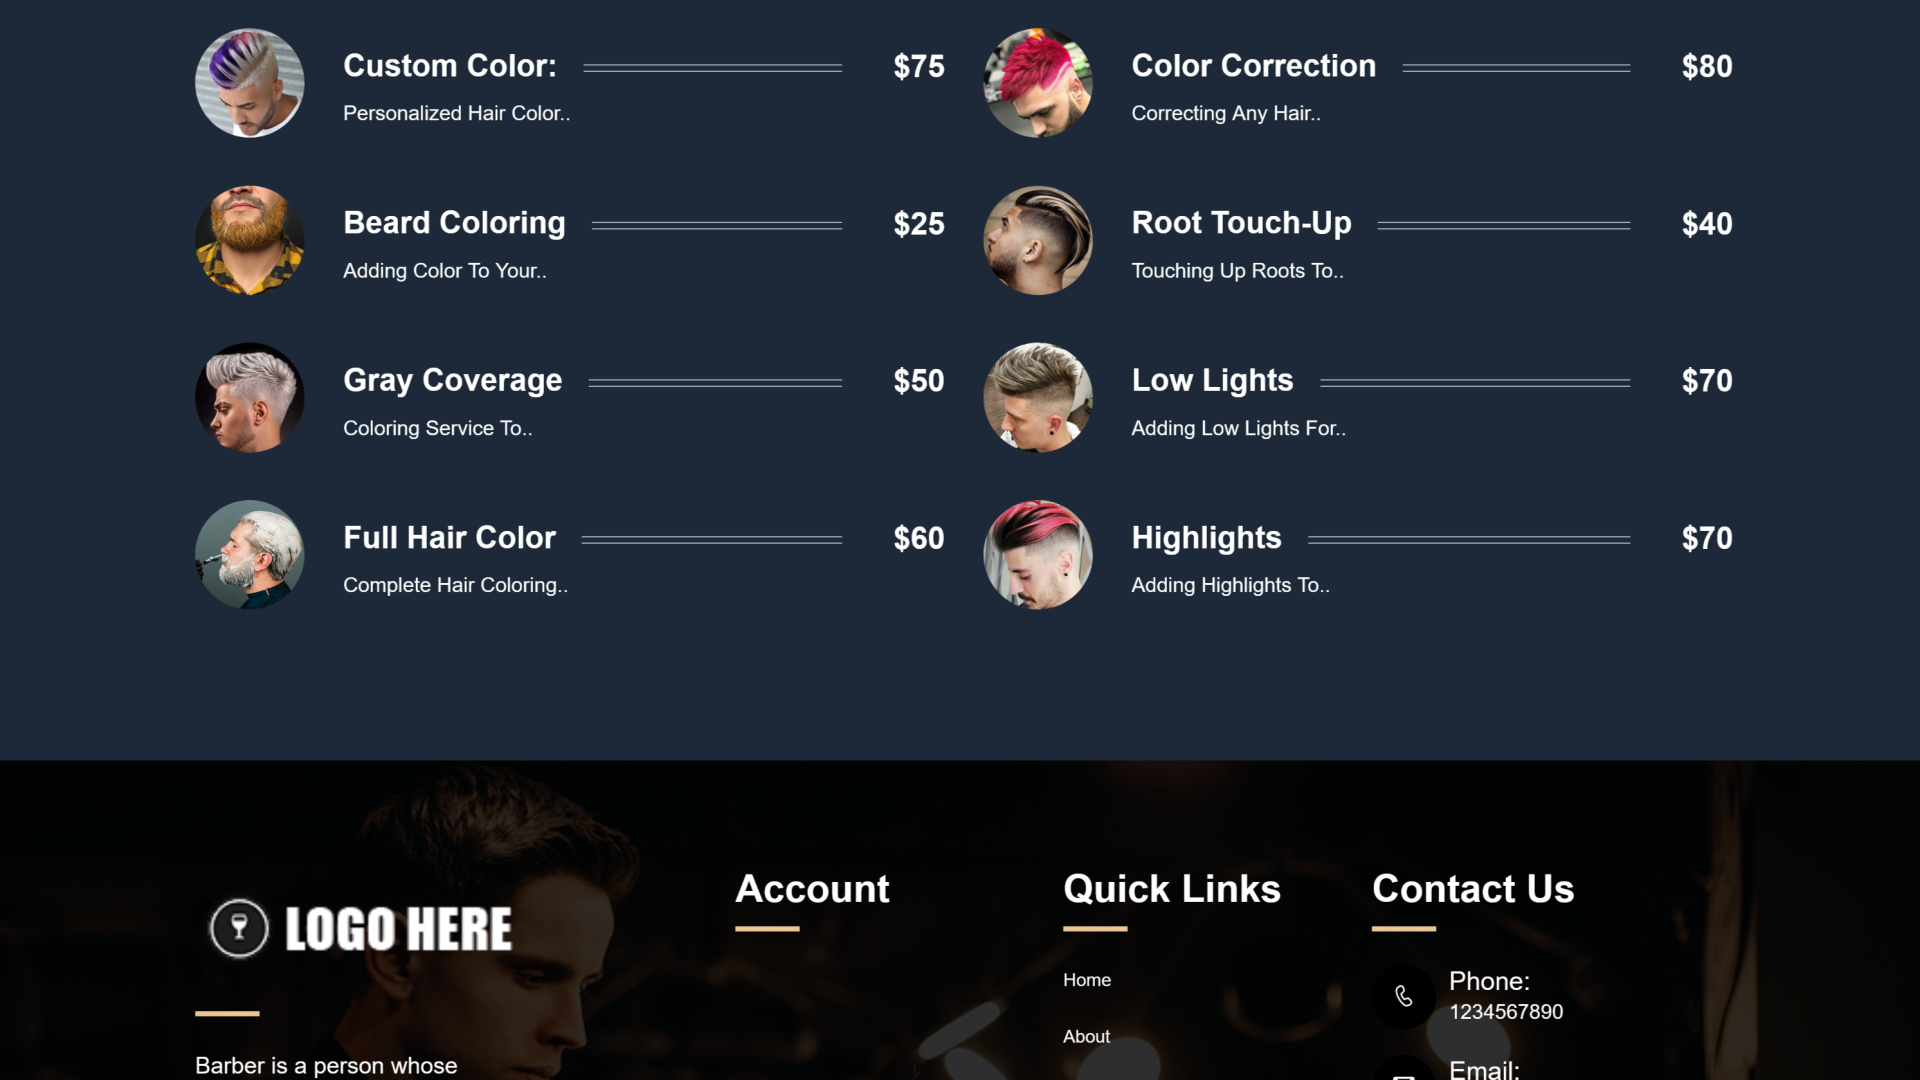Click the LOGO HERE footer logo
Image resolution: width=1920 pixels, height=1080 pixels.
[x=360, y=929]
